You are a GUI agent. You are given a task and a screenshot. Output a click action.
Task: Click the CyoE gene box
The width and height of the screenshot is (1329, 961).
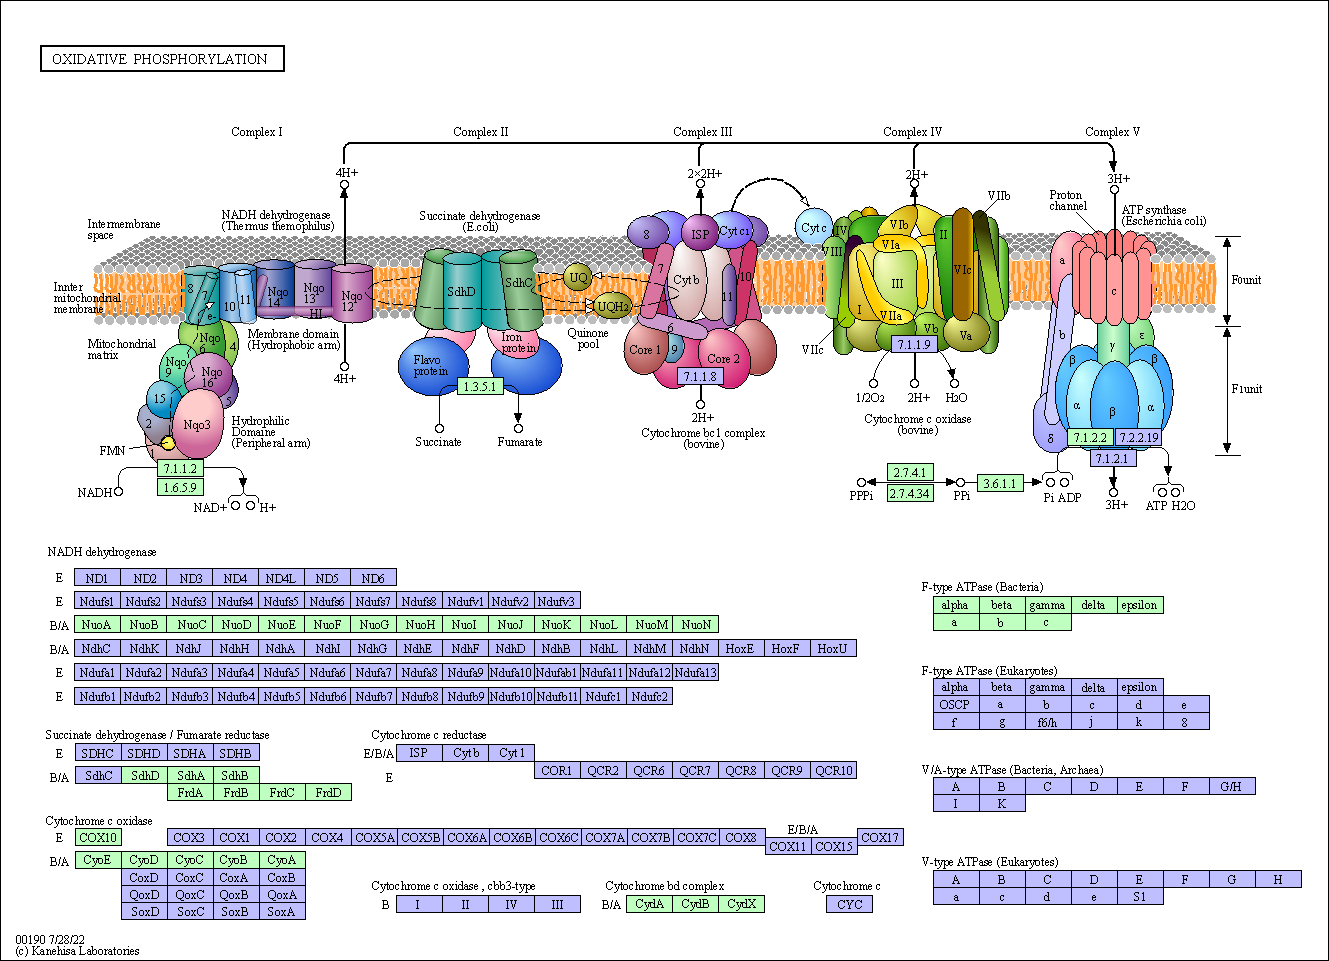click(x=98, y=860)
